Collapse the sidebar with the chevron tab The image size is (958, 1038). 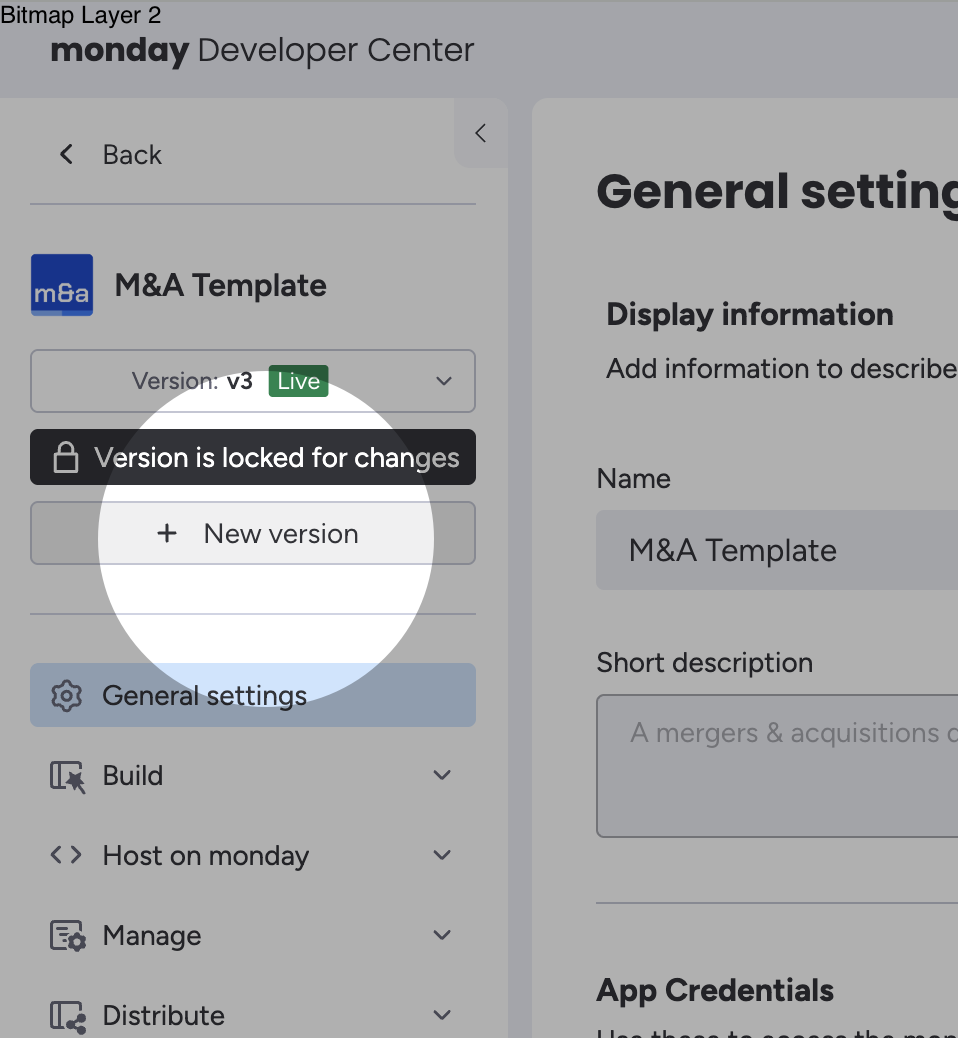[481, 133]
